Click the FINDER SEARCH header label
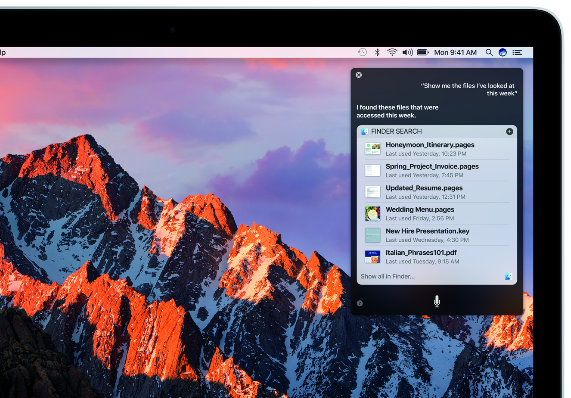The image size is (571, 398). pyautogui.click(x=397, y=131)
